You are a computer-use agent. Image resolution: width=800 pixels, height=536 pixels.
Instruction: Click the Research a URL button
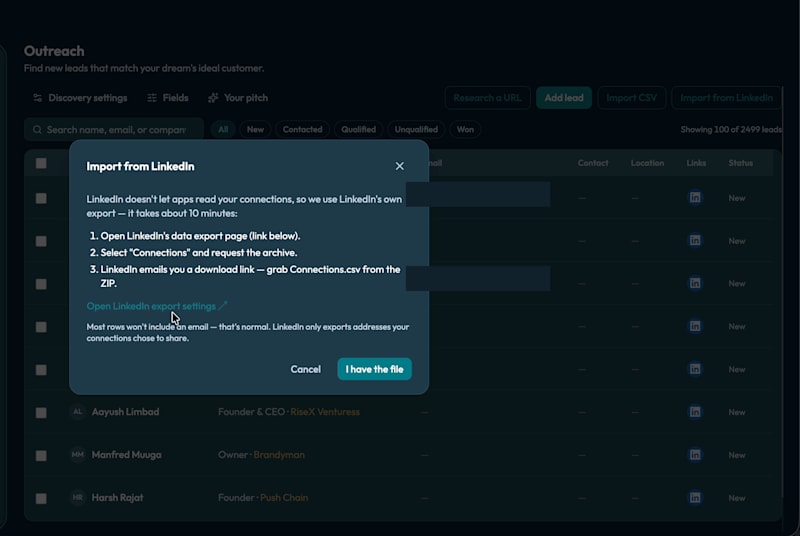[487, 98]
